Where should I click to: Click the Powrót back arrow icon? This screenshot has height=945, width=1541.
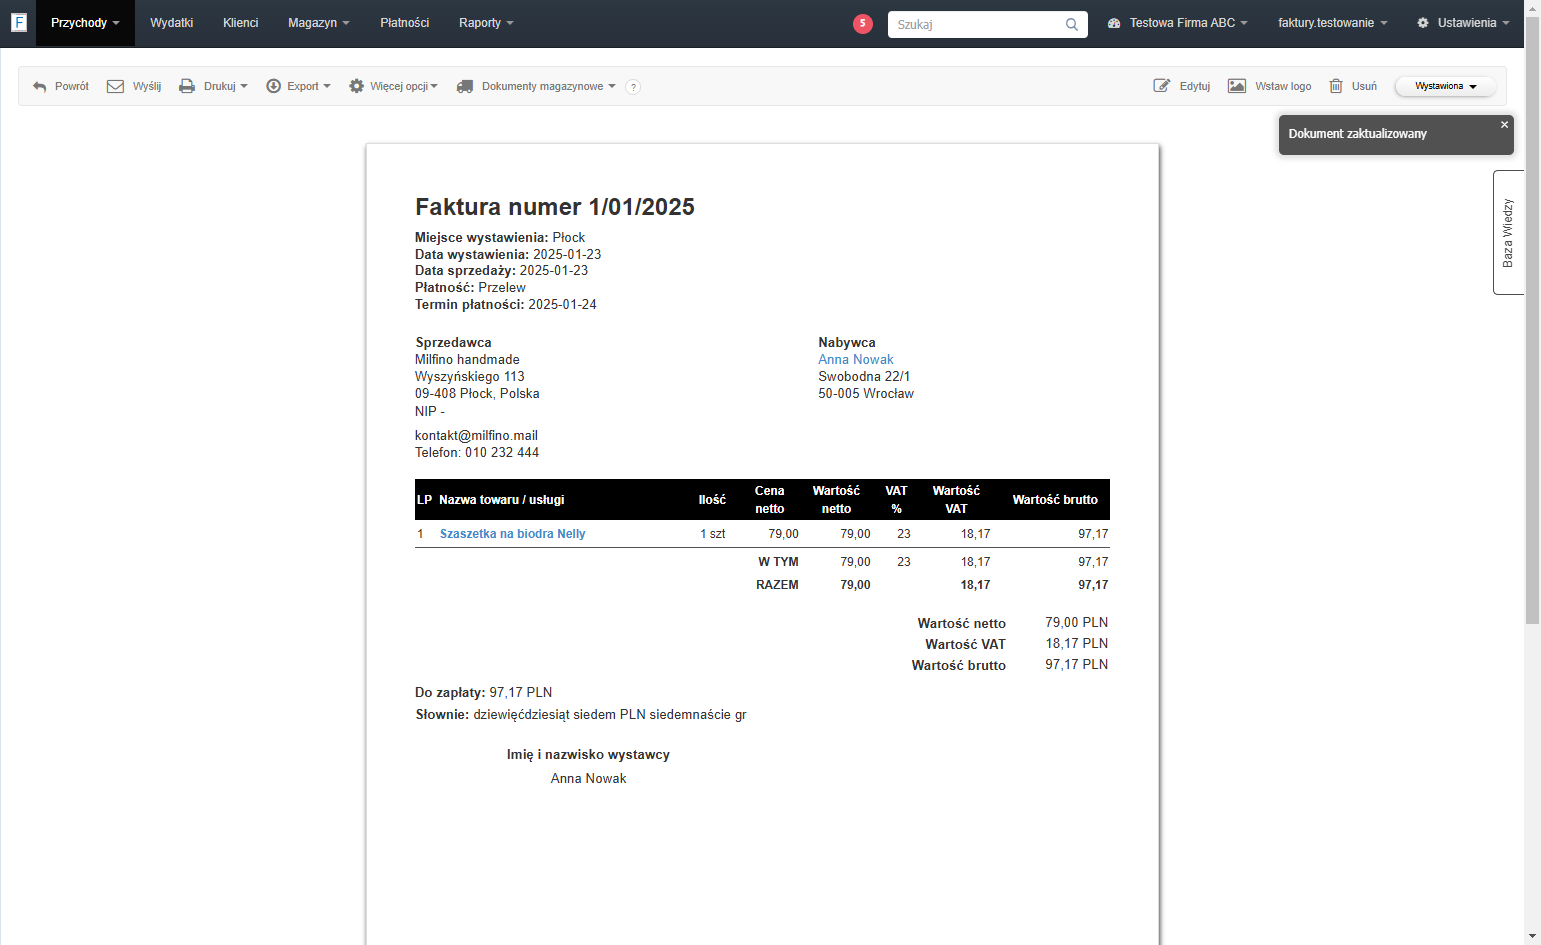click(x=40, y=87)
